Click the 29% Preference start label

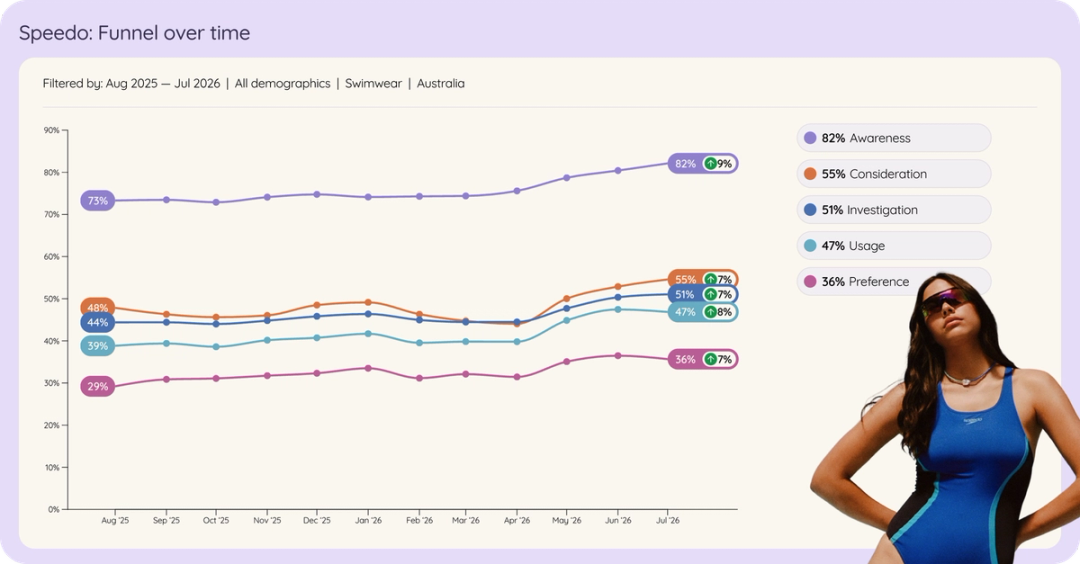pyautogui.click(x=98, y=386)
